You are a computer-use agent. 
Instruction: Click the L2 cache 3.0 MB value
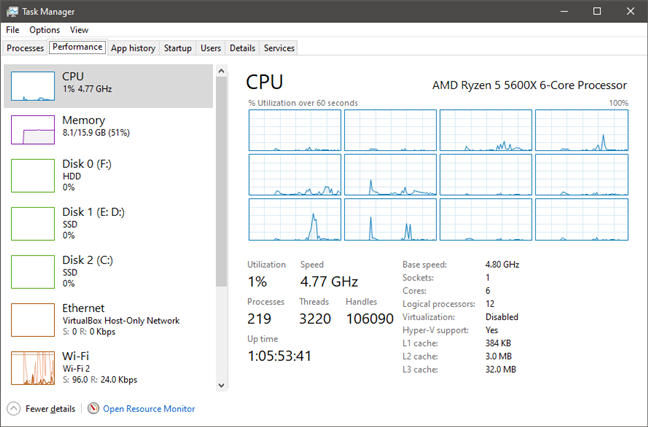[x=498, y=356]
